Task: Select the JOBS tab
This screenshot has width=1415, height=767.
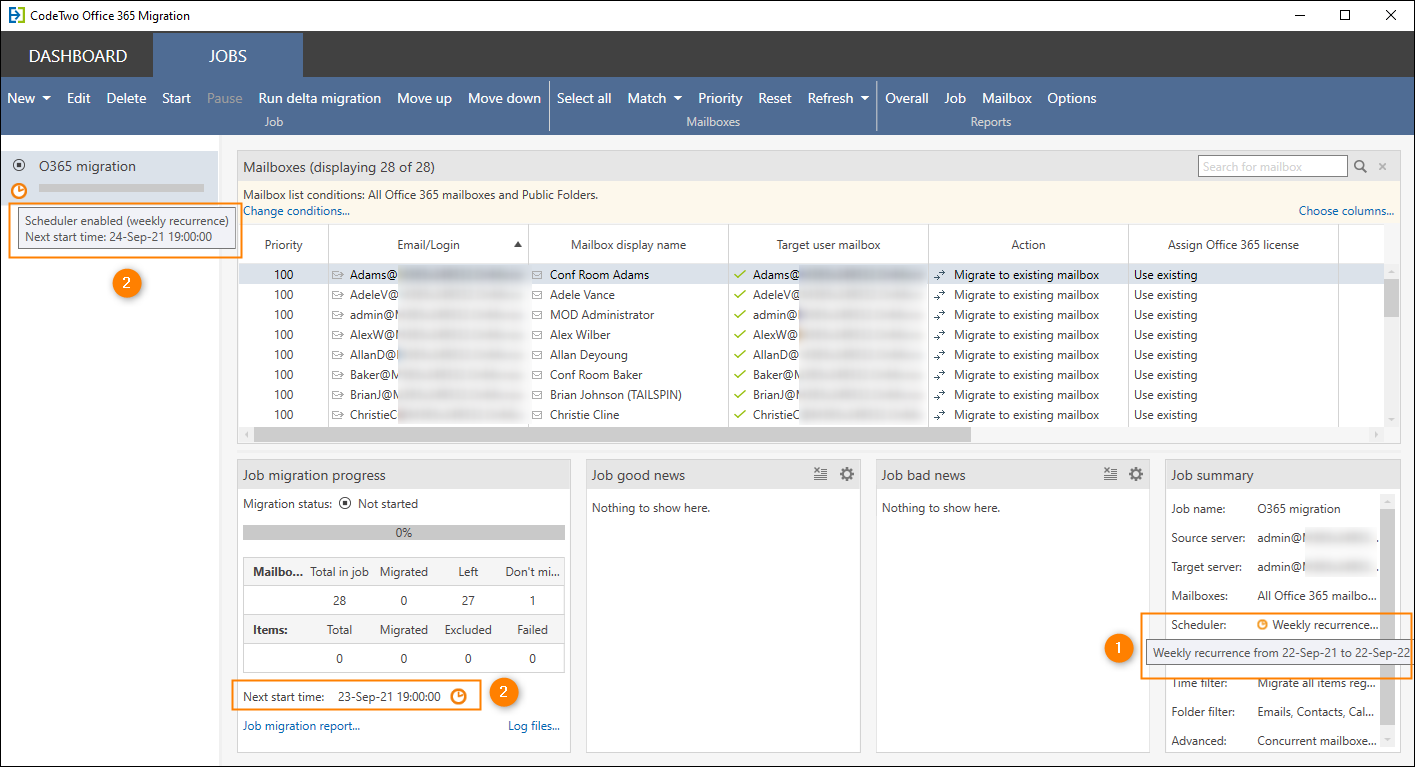Action: click(x=227, y=56)
